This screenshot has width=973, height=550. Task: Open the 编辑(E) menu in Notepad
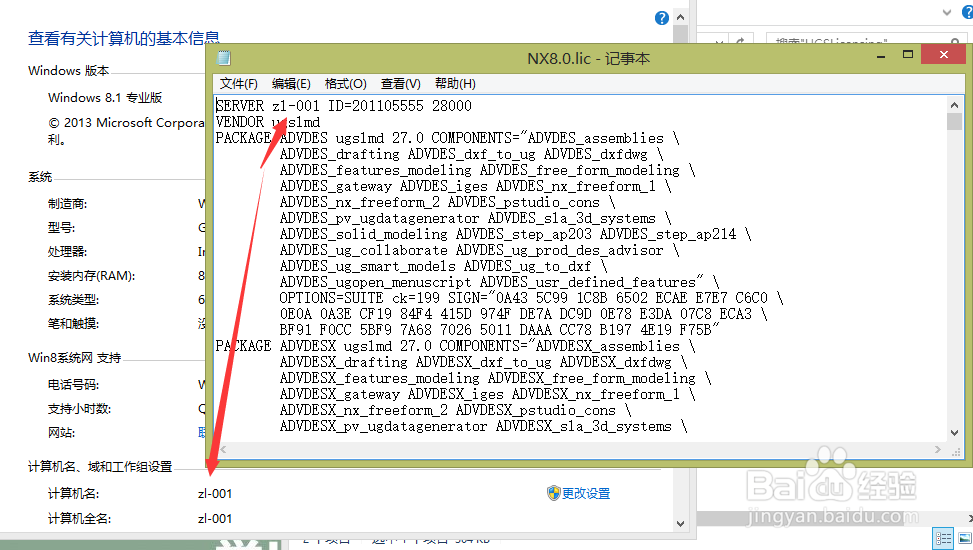coord(291,84)
